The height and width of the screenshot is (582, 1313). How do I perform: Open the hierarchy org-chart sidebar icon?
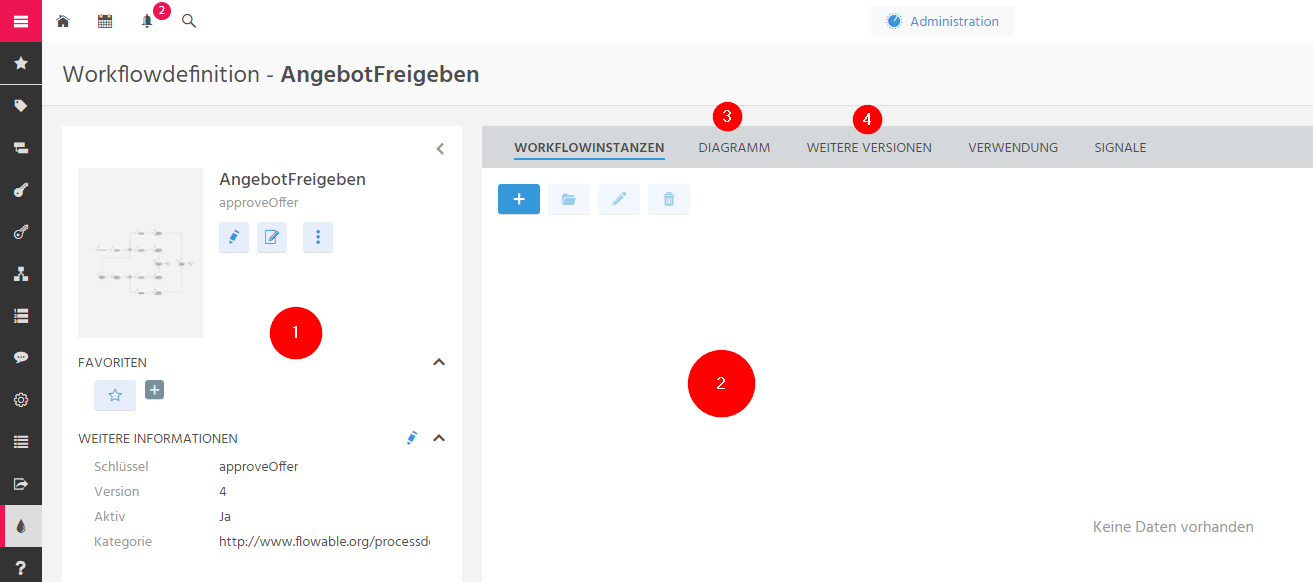click(x=20, y=273)
